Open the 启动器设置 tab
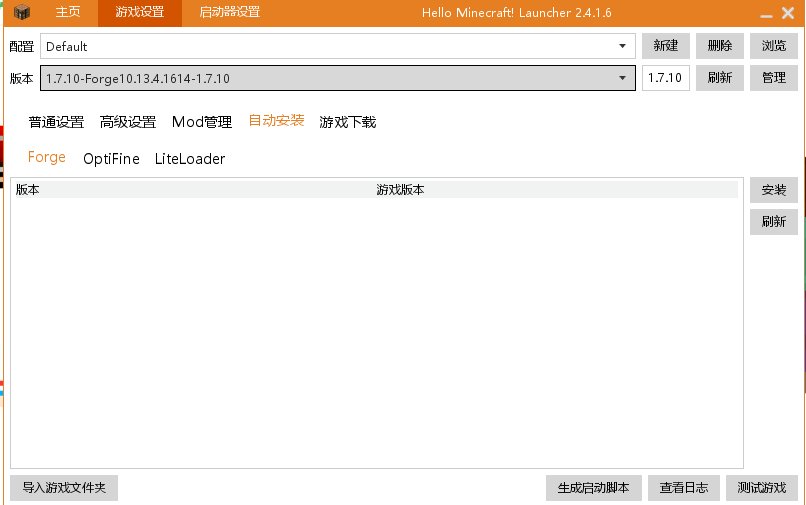This screenshot has height=505, width=806. pos(230,12)
